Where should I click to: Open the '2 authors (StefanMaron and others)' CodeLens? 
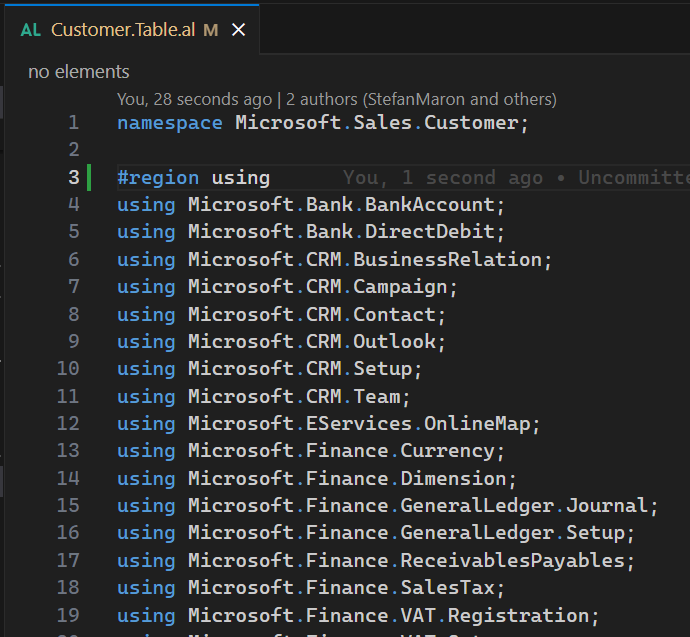click(421, 99)
